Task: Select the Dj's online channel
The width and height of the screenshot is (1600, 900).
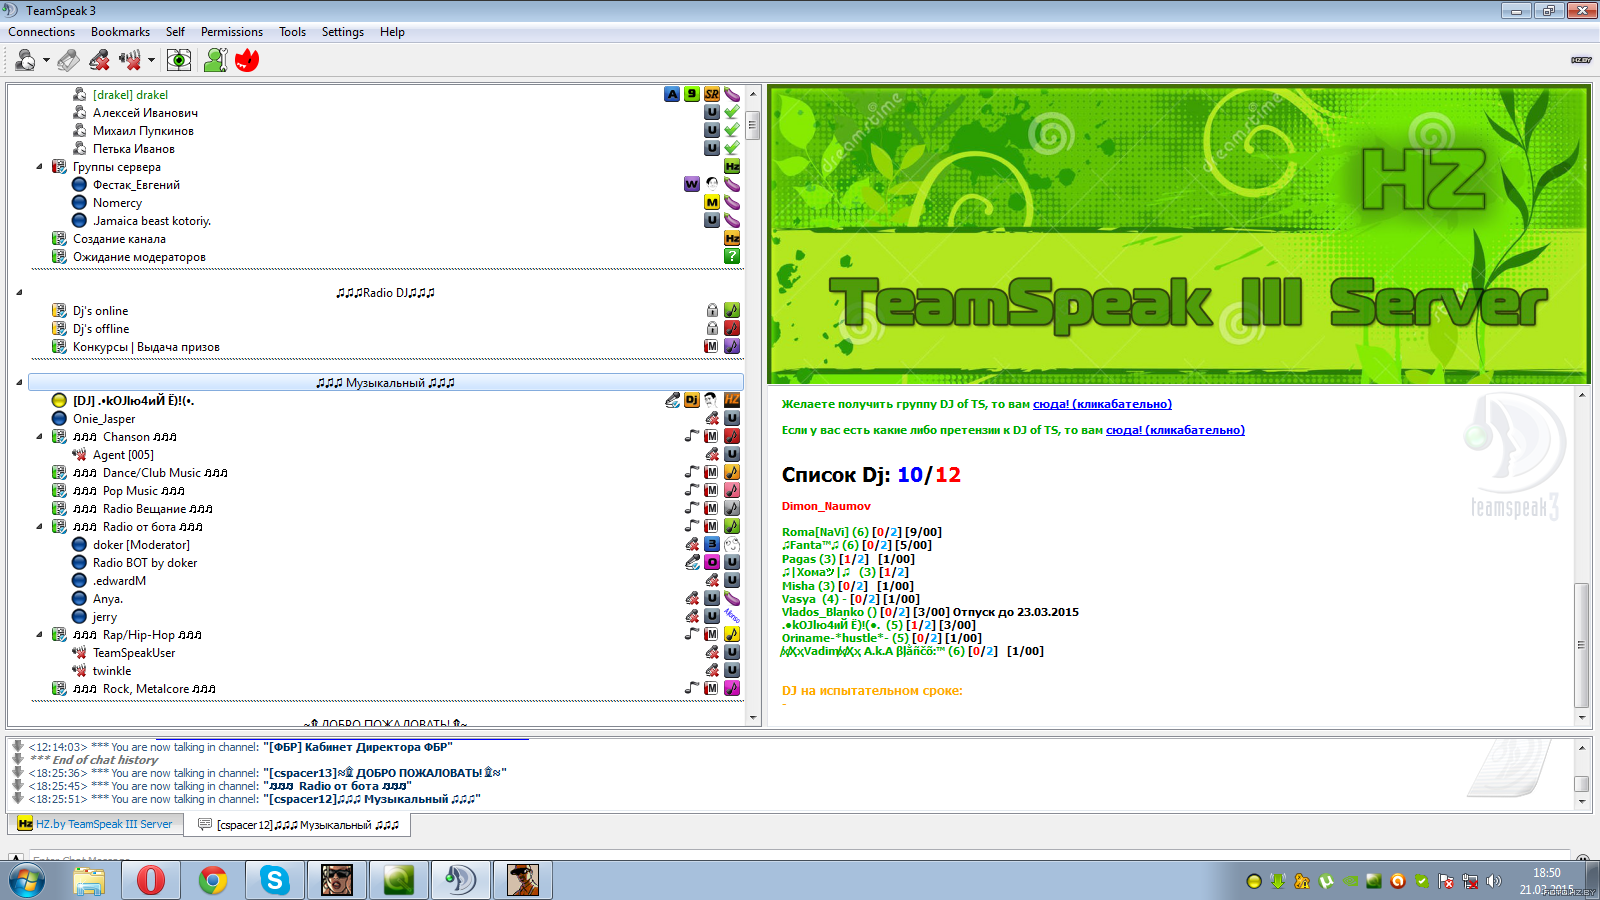Action: 100,311
